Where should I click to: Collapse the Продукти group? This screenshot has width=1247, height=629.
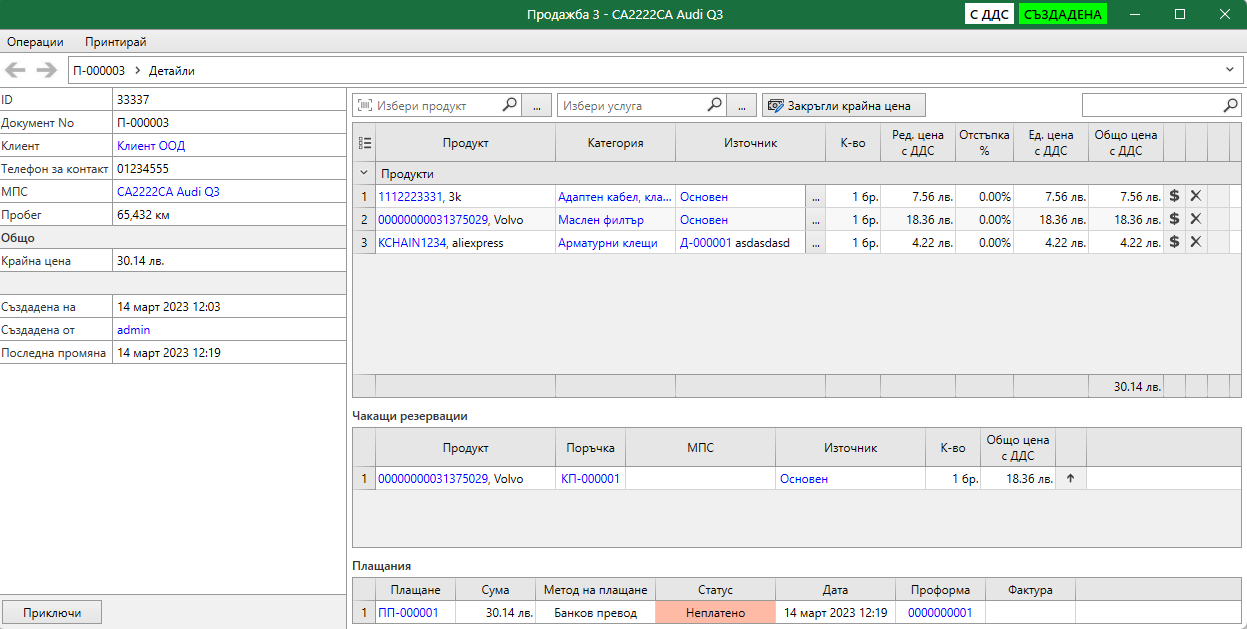tap(365, 174)
